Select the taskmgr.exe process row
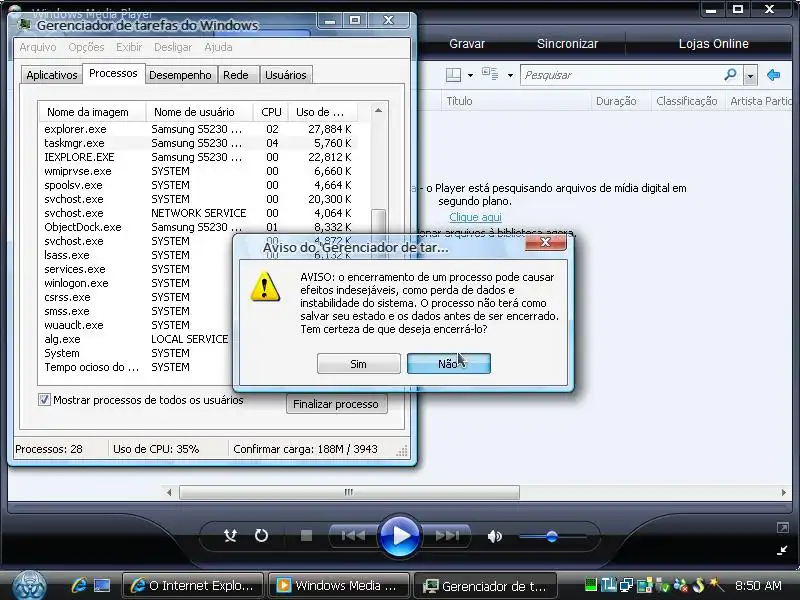This screenshot has width=800, height=600. point(198,143)
